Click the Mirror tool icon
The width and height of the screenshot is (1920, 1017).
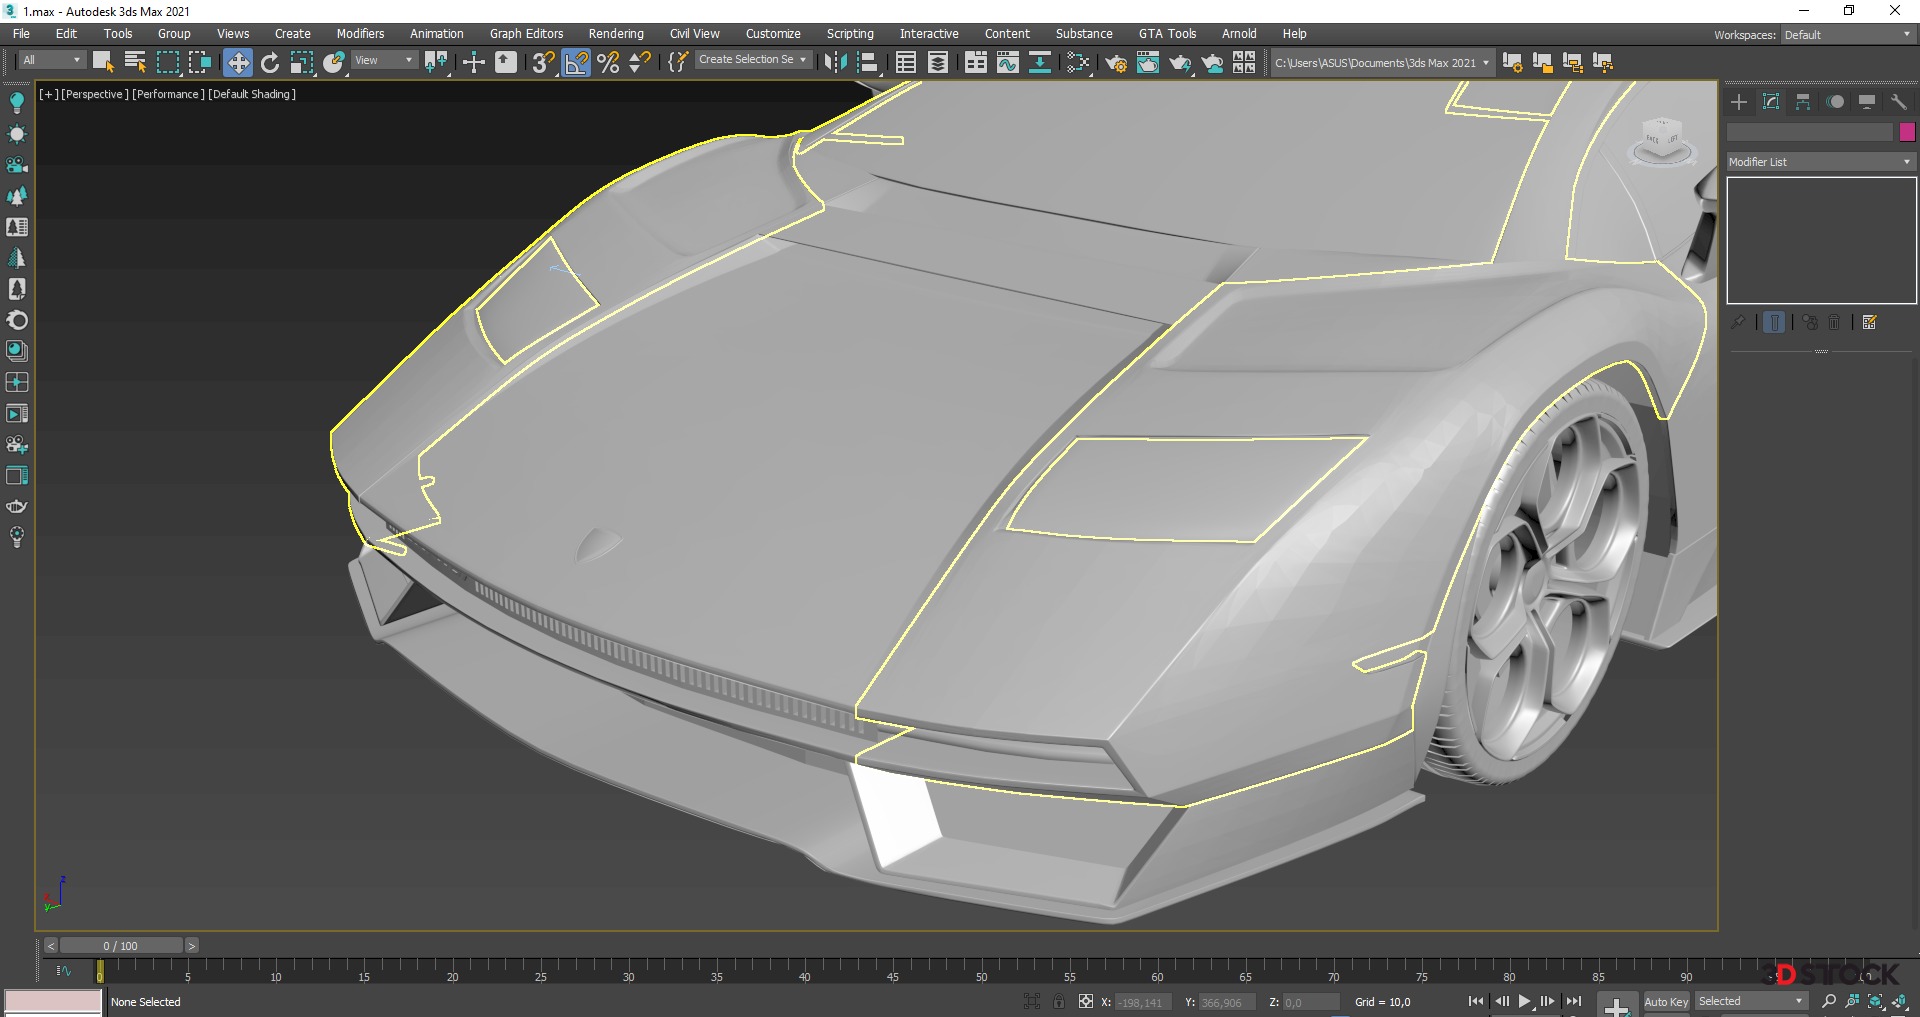[x=835, y=63]
